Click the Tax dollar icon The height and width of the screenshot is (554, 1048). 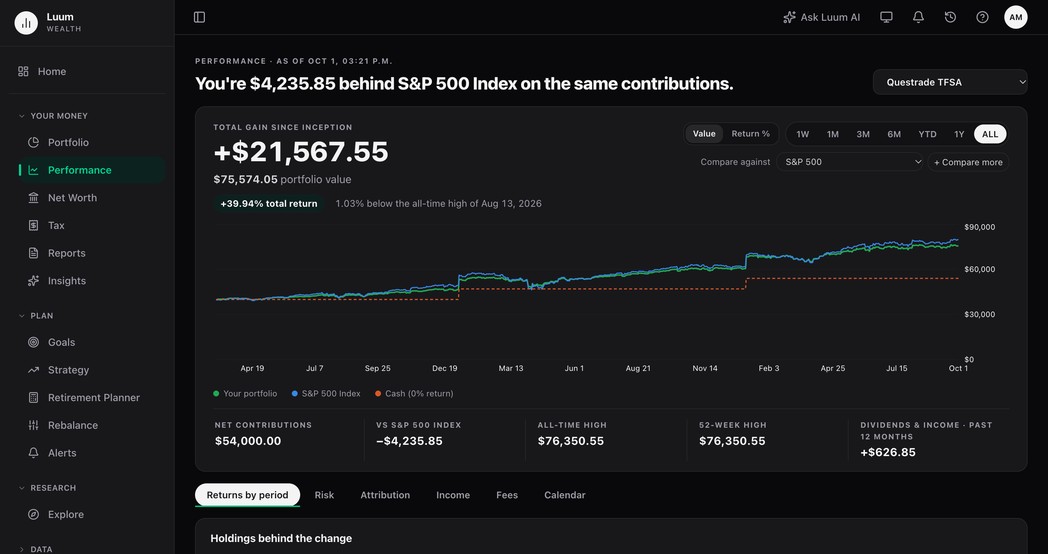[x=33, y=226]
